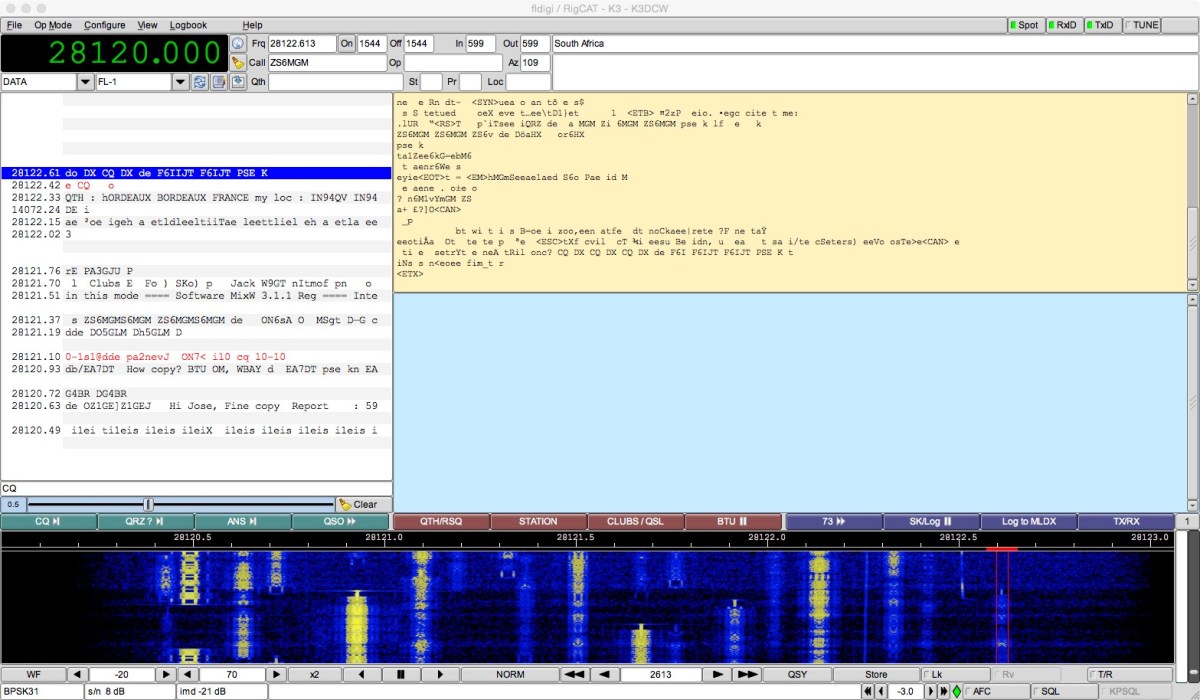Image resolution: width=1200 pixels, height=700 pixels.
Task: Click the fast-decrease button left of the -3.0 value
Action: click(867, 691)
